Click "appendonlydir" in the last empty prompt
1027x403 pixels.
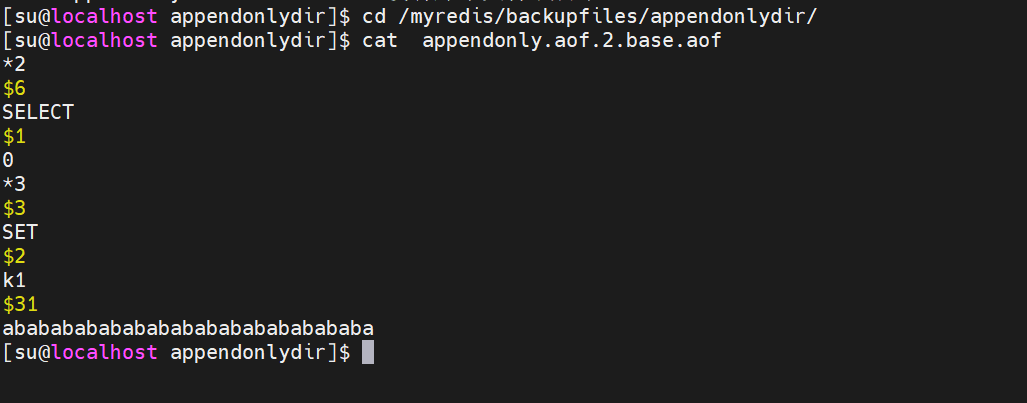pyautogui.click(x=249, y=352)
